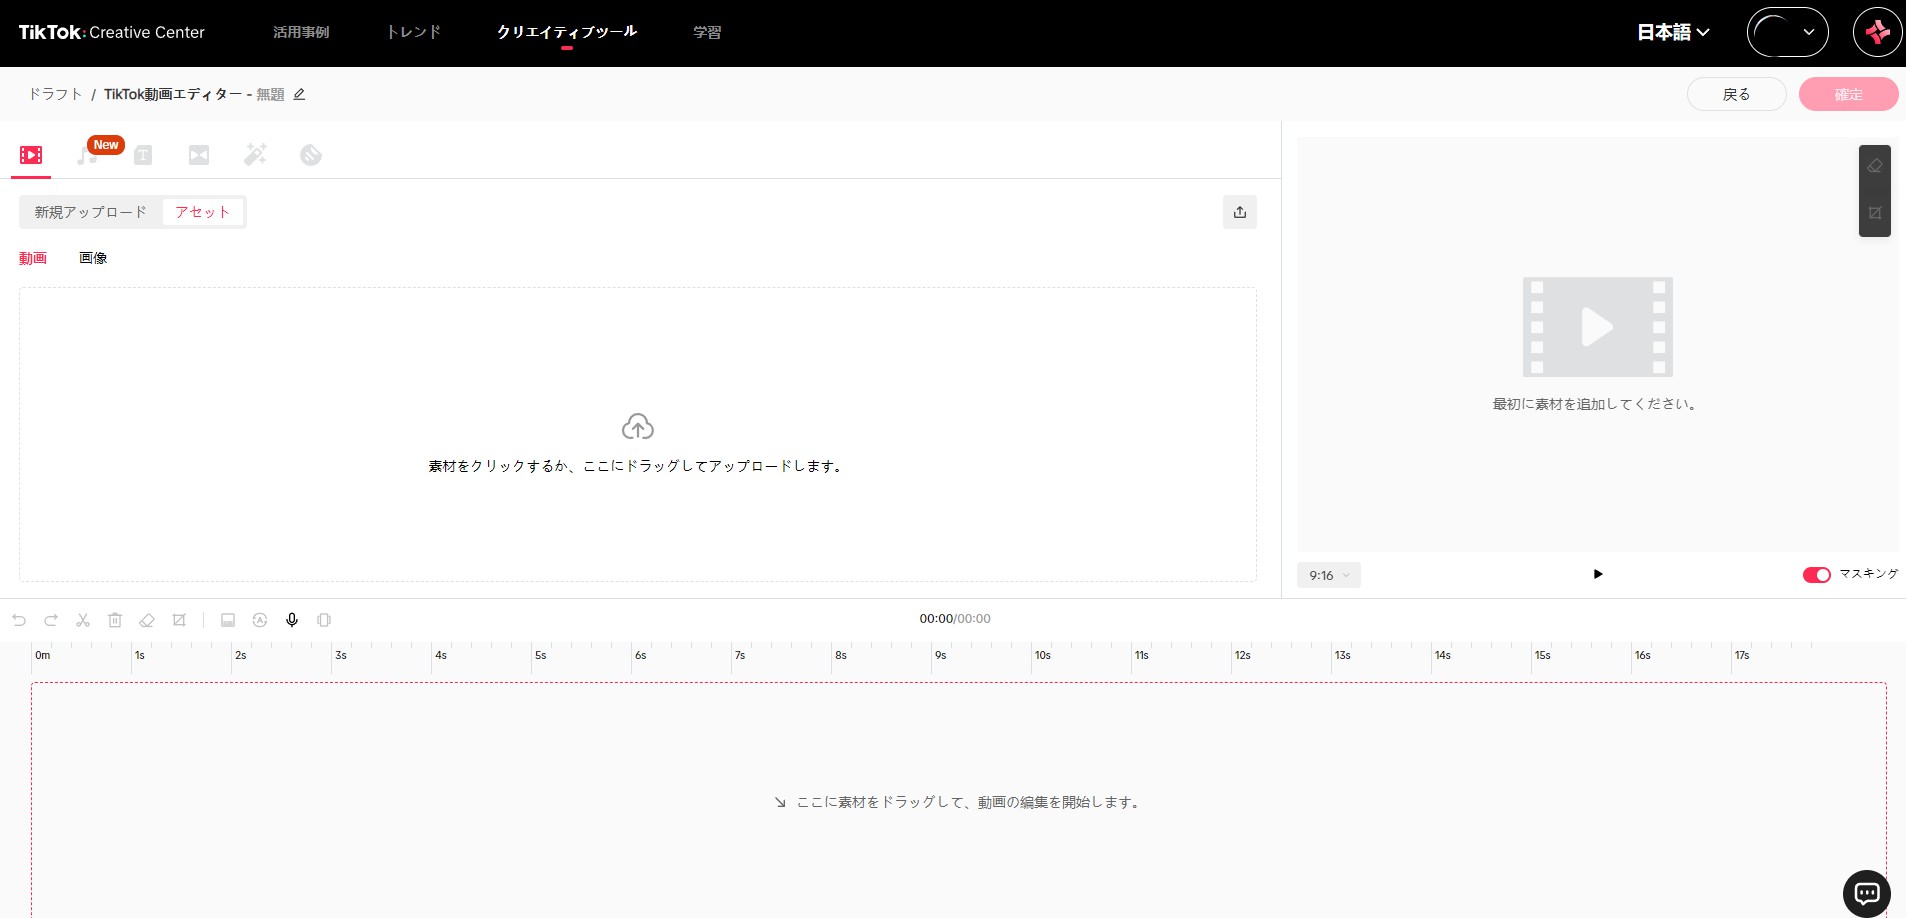Open the 9:16 aspect ratio dropdown
Screen dimensions: 1906x918
[1327, 575]
